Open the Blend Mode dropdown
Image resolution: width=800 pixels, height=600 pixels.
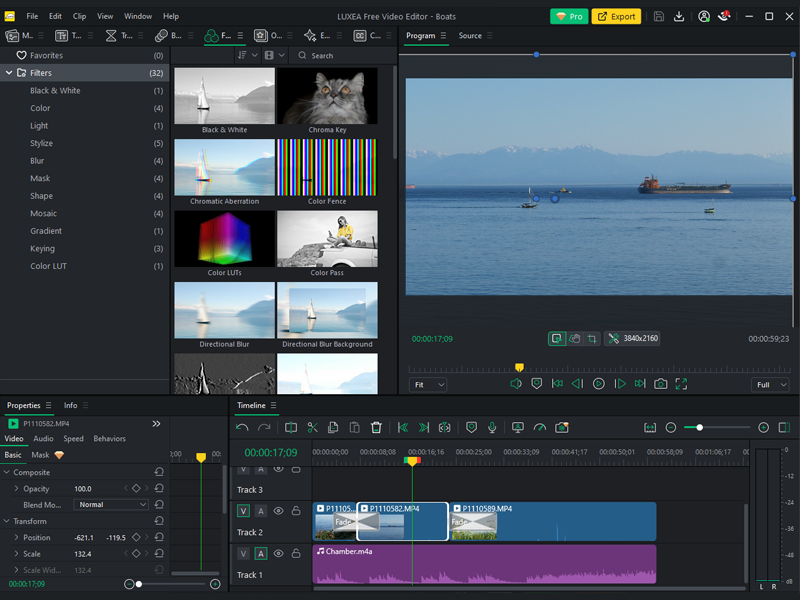(110, 503)
